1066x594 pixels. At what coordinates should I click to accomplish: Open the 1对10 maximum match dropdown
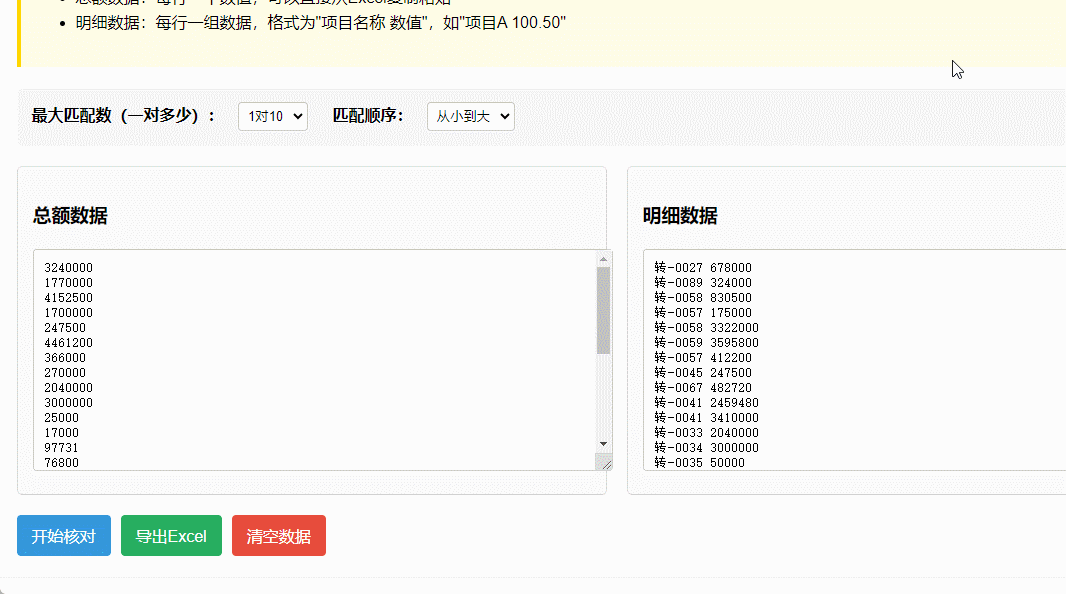click(272, 116)
